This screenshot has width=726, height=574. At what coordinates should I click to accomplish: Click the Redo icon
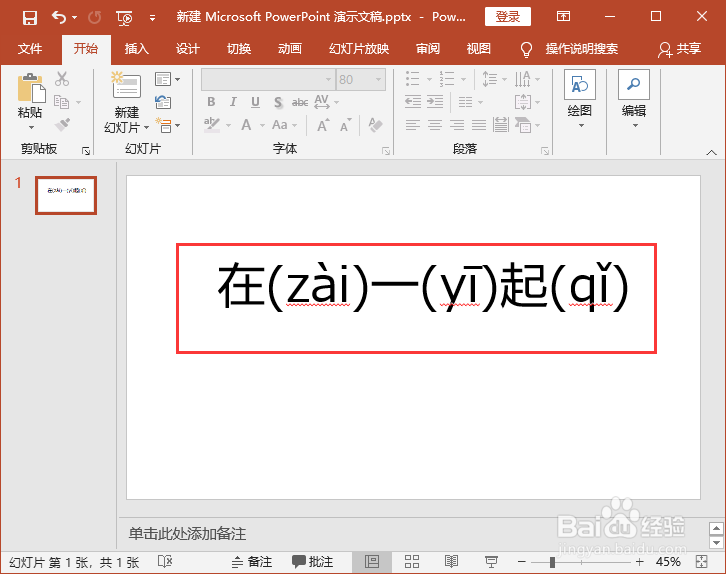click(x=94, y=18)
